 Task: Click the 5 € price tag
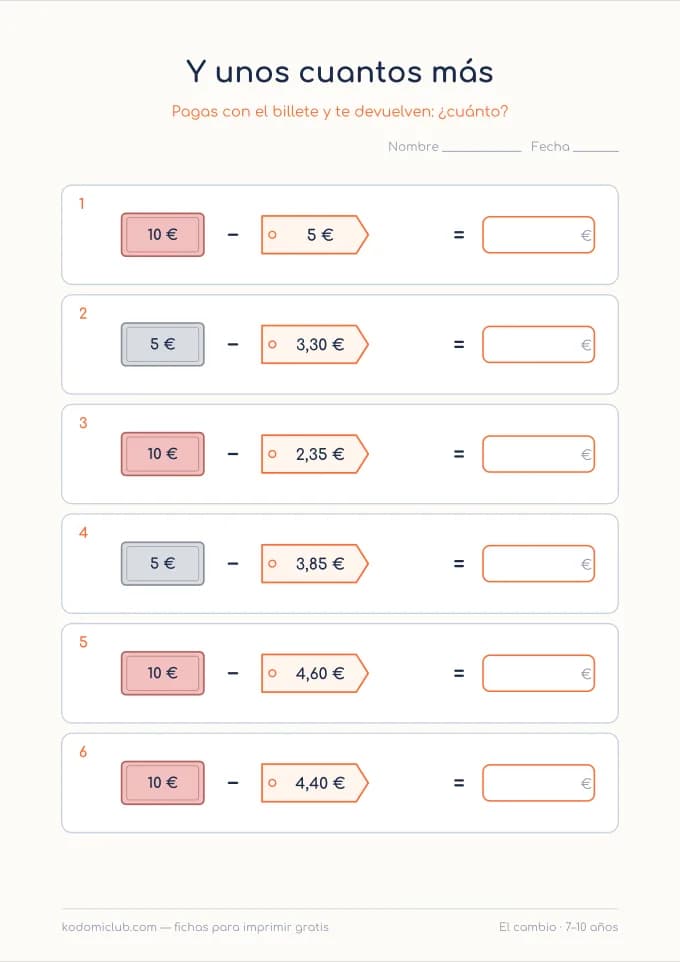coord(314,234)
